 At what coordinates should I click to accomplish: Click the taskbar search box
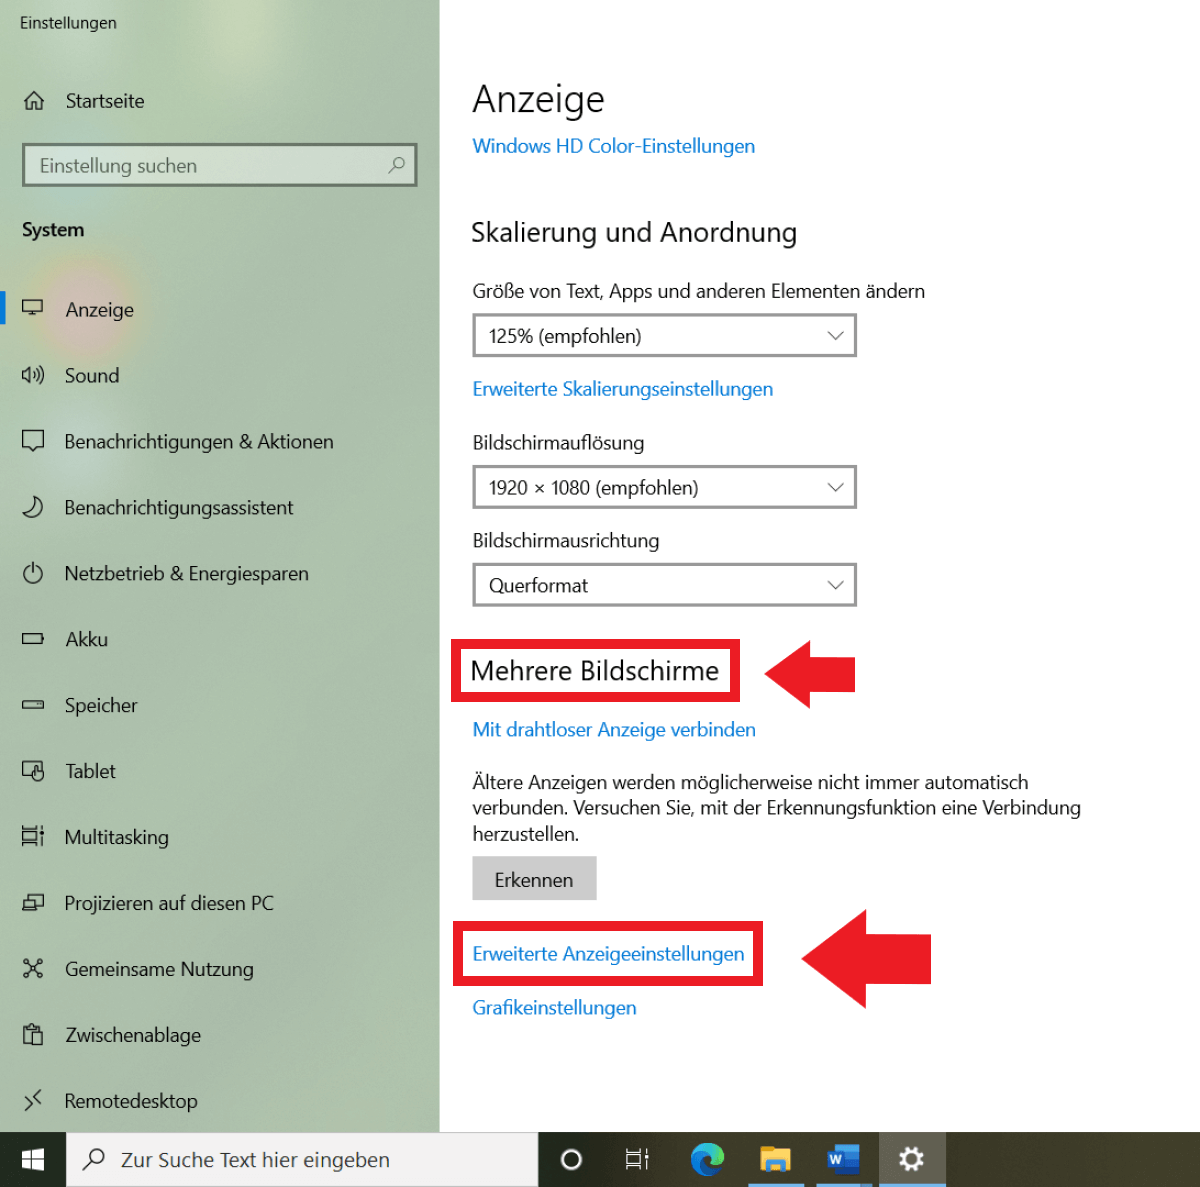pos(302,1160)
